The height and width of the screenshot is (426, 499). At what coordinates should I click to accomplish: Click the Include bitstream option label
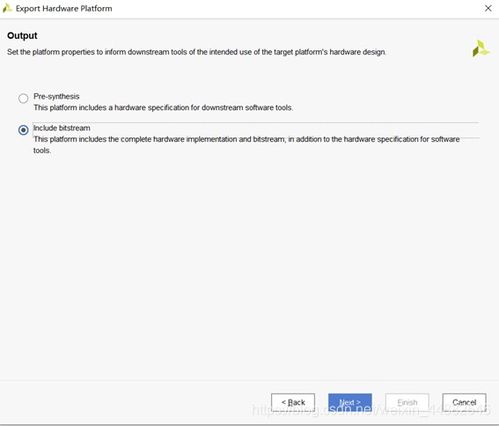click(62, 128)
